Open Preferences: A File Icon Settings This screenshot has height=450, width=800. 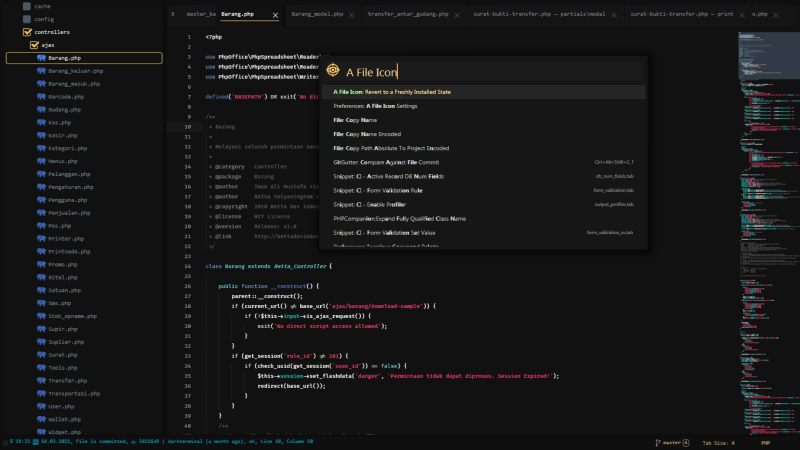pos(483,106)
